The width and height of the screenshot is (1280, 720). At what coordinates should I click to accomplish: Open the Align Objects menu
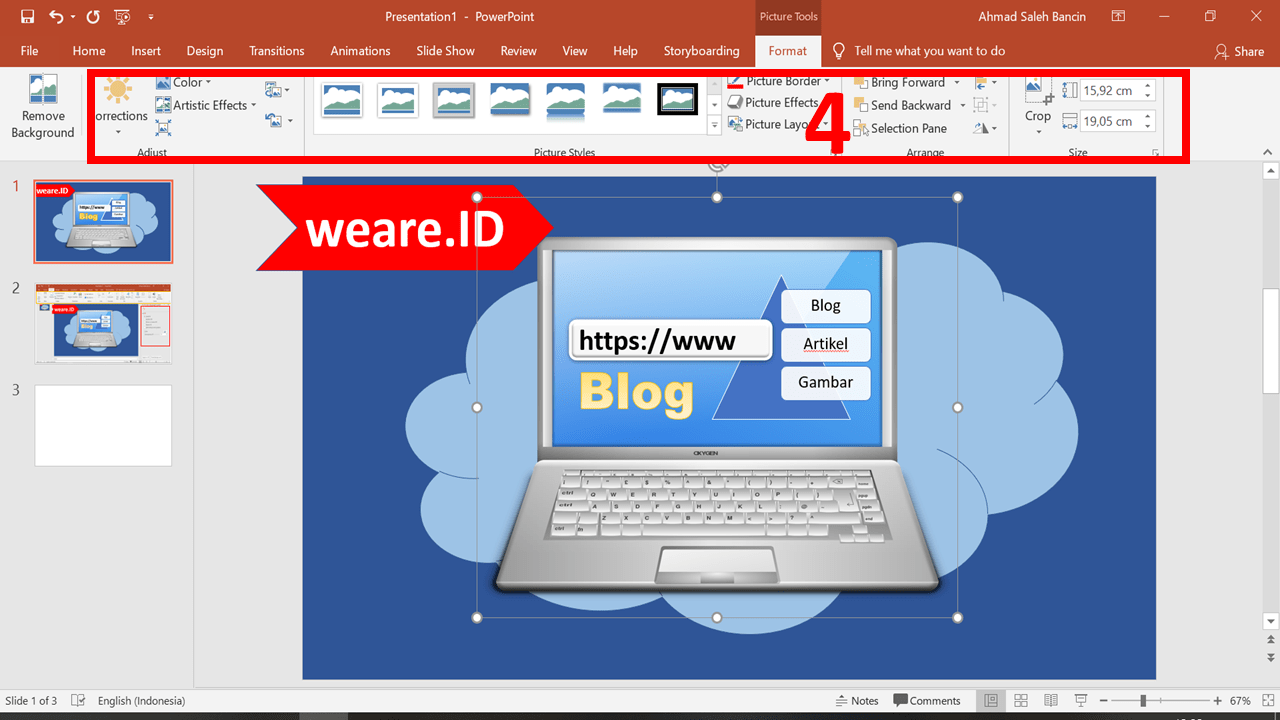[985, 83]
